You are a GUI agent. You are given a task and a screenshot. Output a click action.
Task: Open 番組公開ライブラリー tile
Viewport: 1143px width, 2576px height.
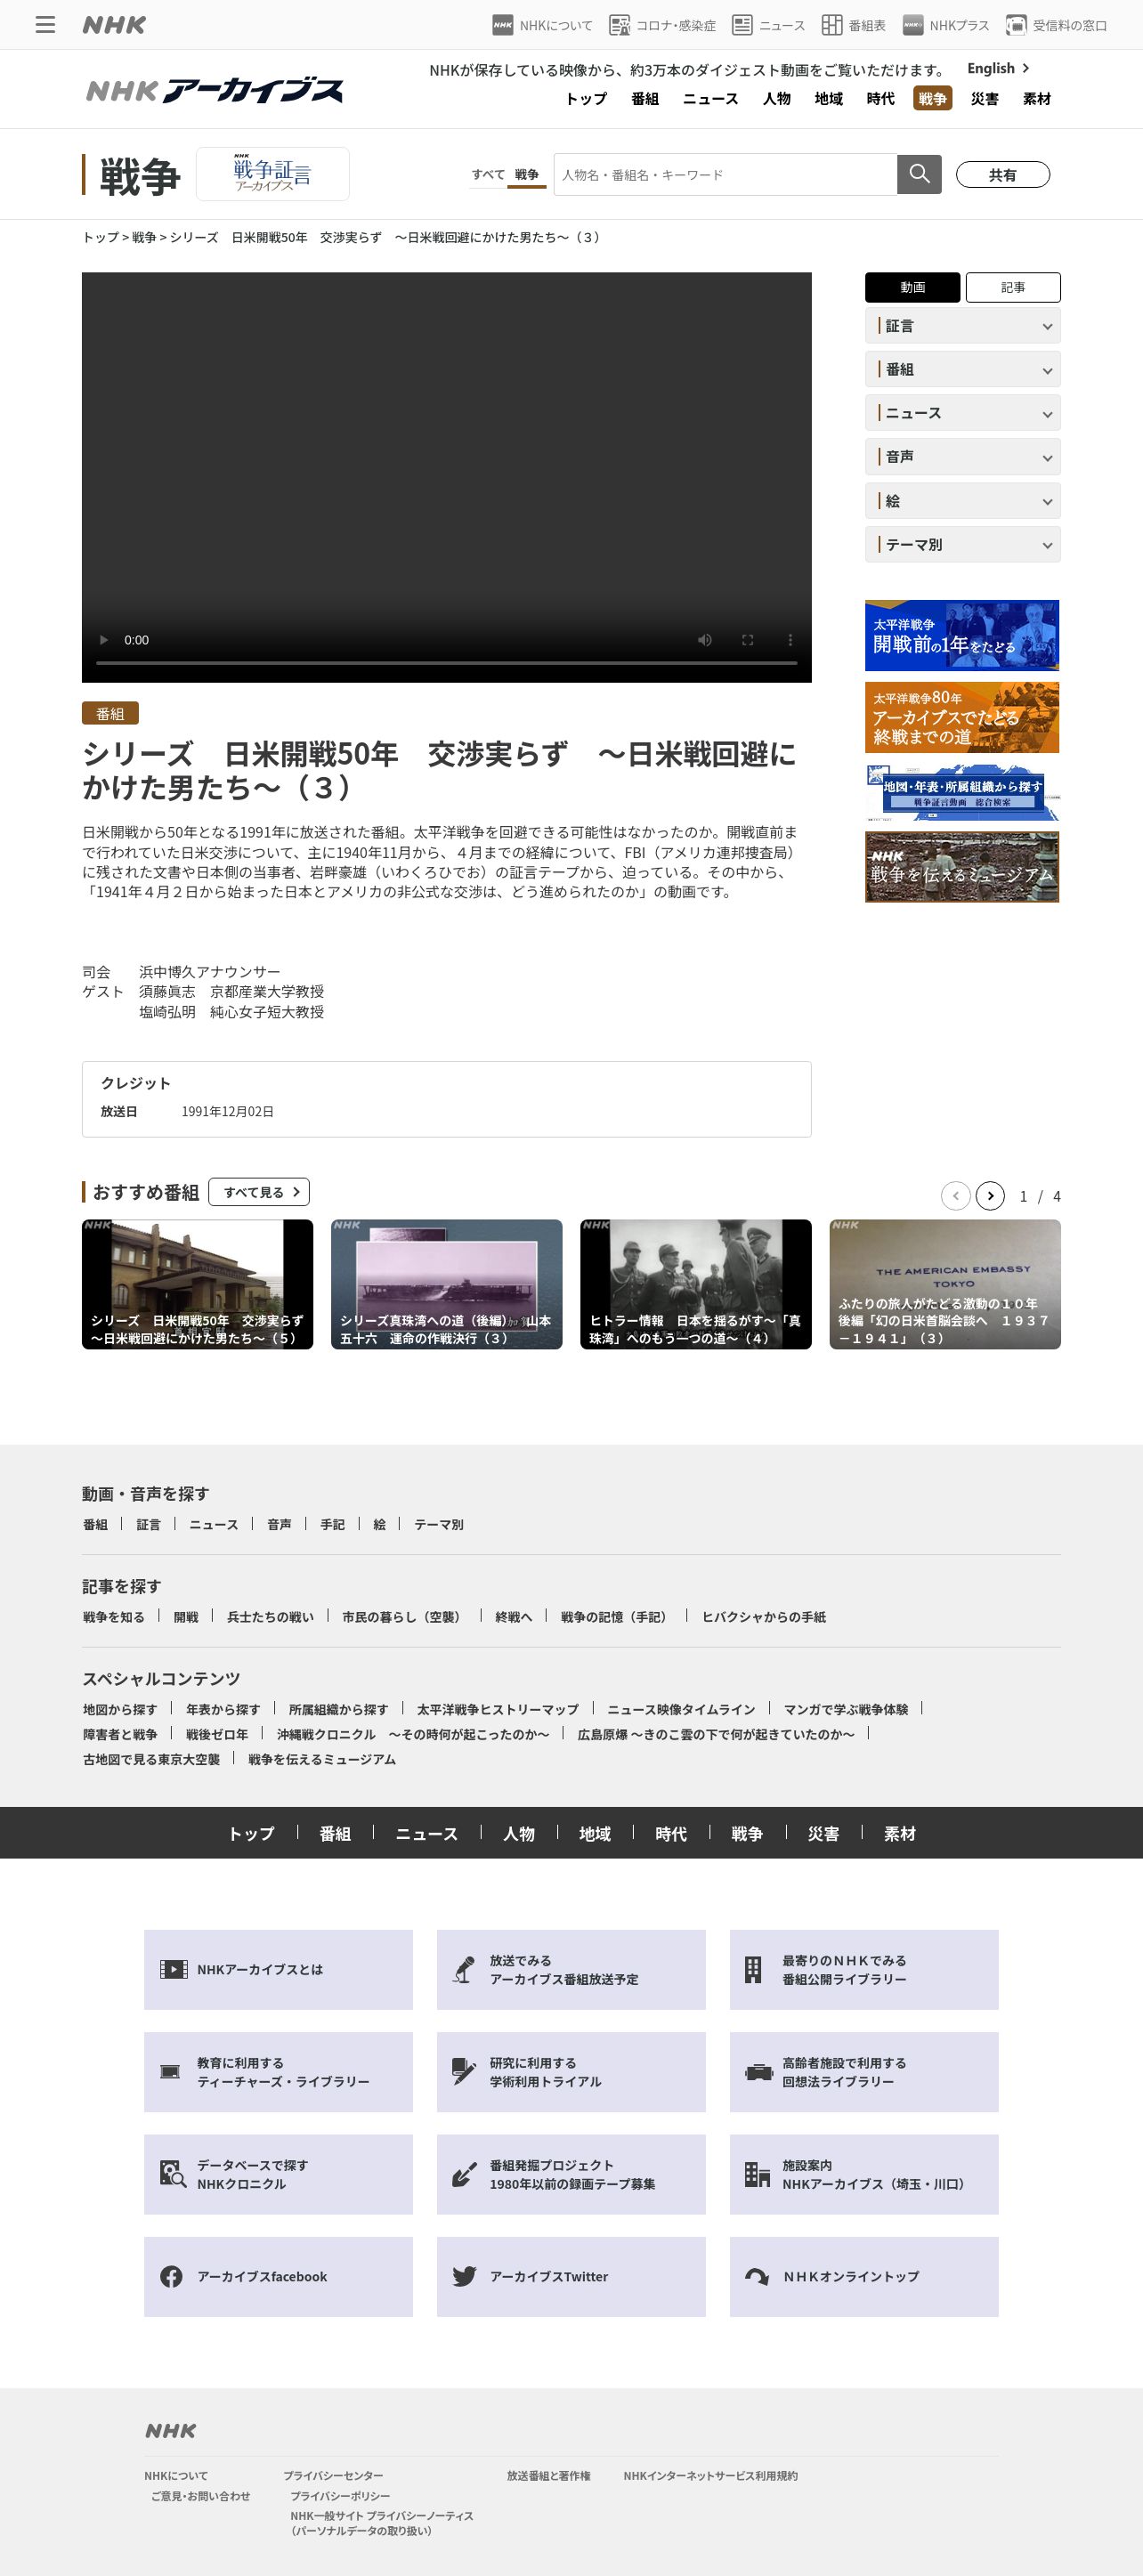click(864, 1969)
